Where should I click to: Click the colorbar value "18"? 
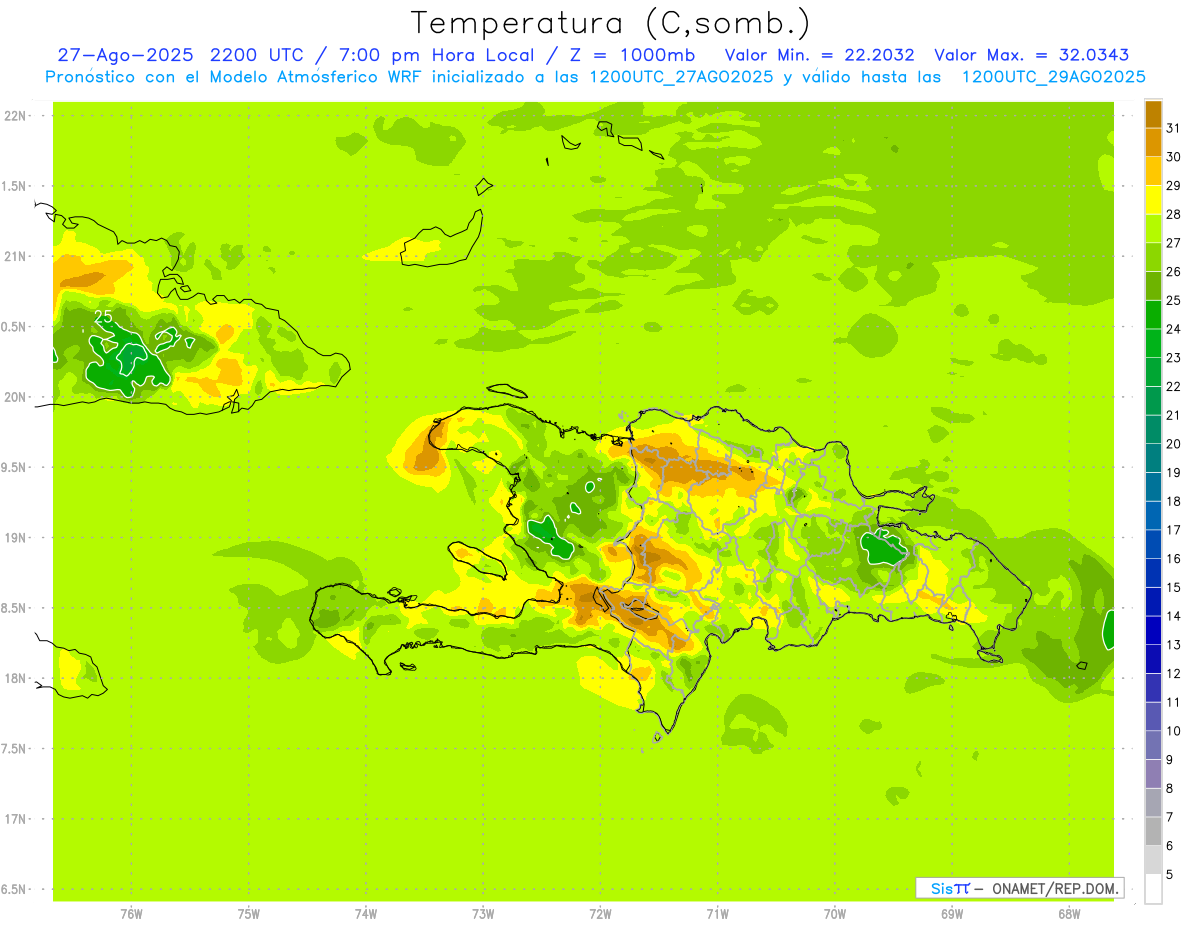coord(1173,501)
